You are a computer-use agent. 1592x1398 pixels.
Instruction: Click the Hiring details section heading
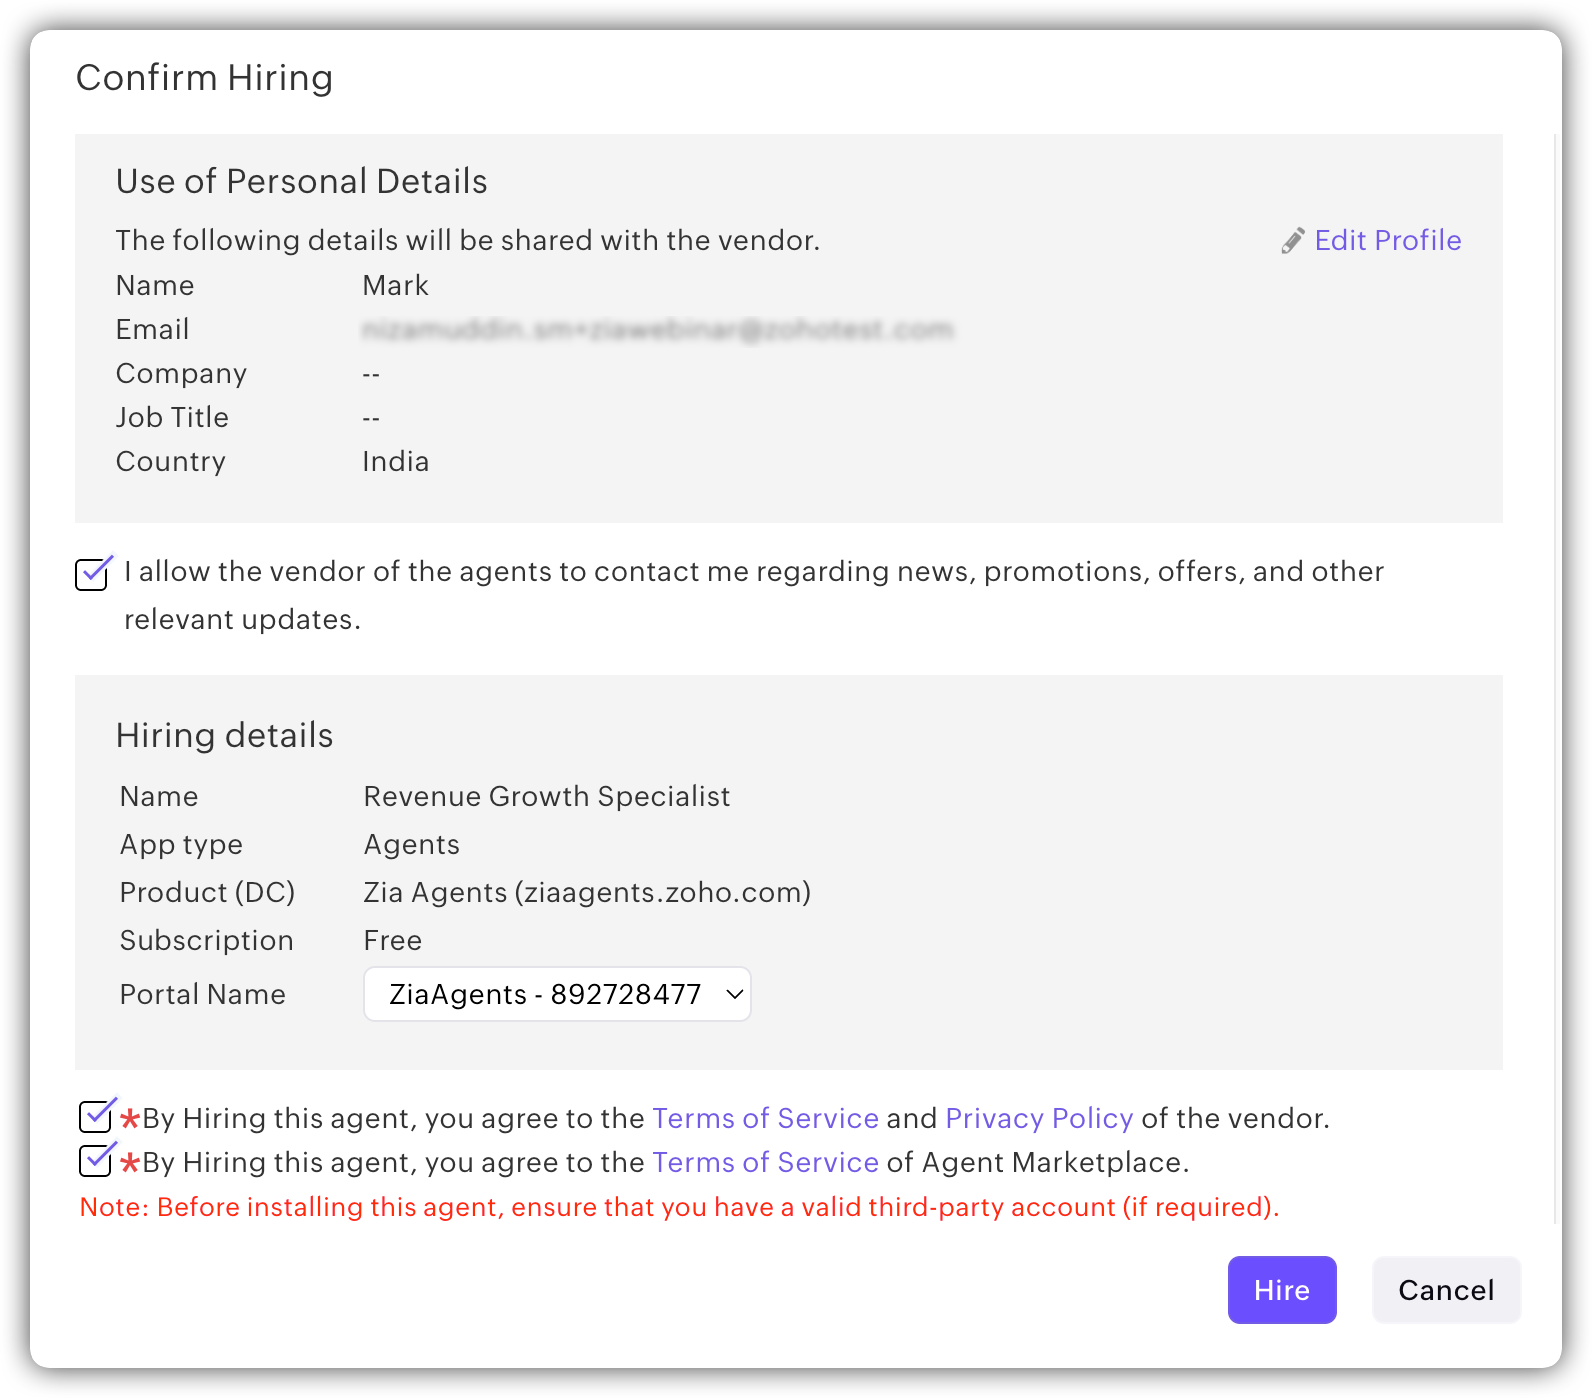[x=224, y=735]
